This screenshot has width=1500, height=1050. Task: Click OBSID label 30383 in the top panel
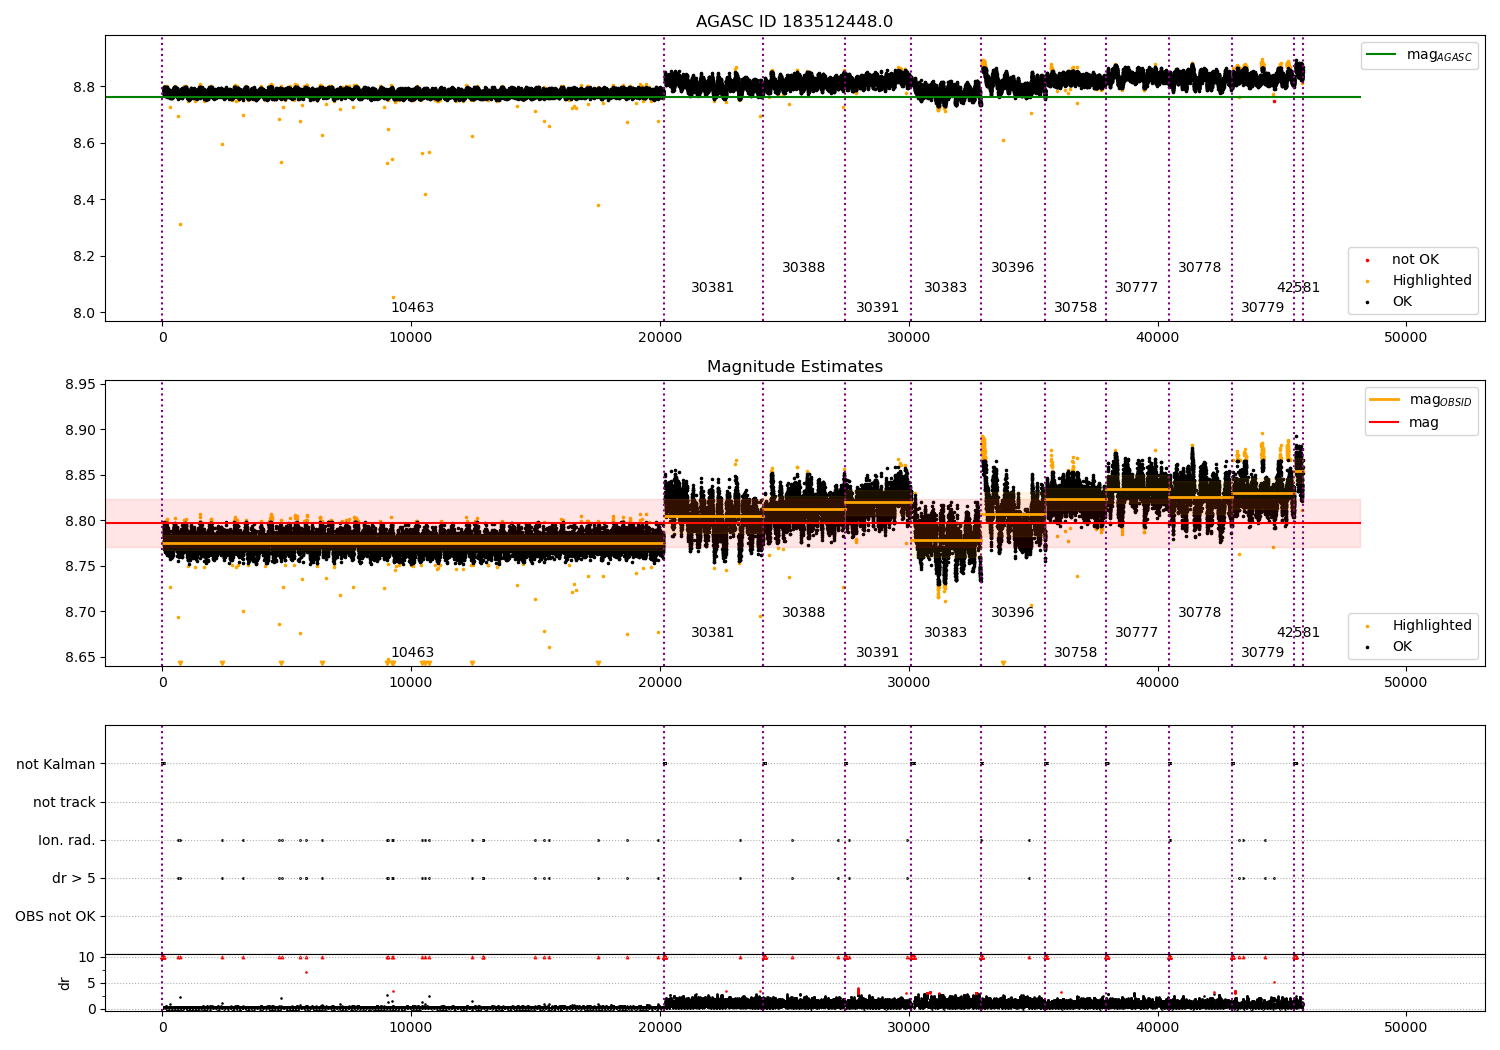coord(945,288)
